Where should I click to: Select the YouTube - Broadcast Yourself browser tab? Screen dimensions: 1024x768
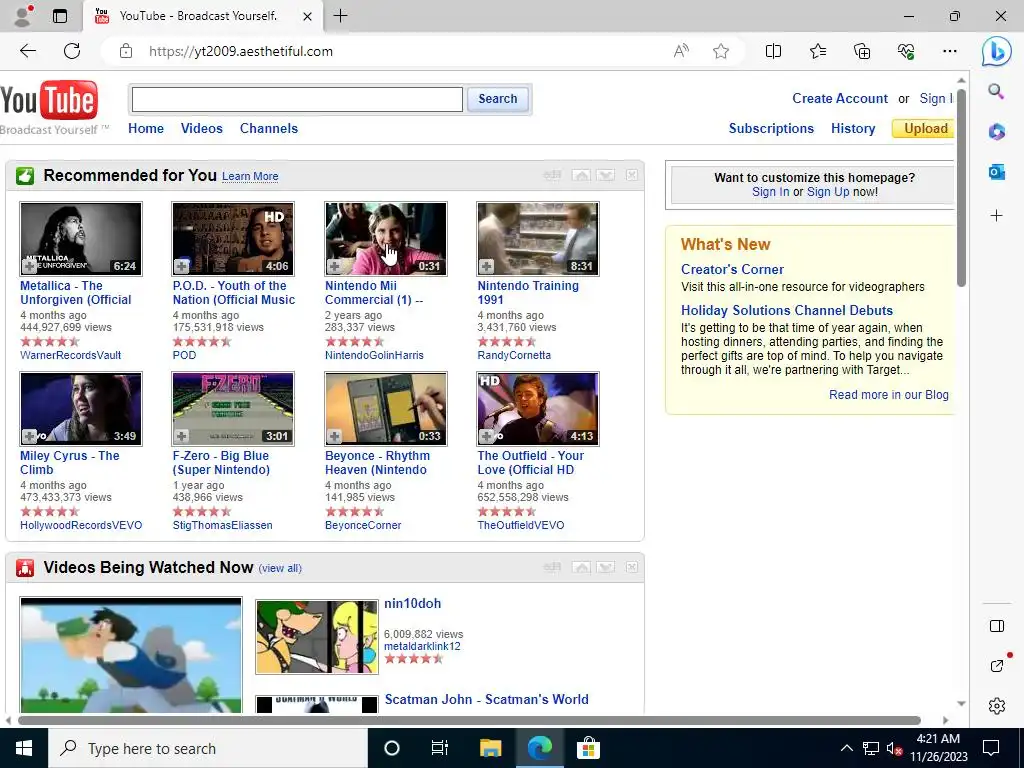(x=203, y=16)
